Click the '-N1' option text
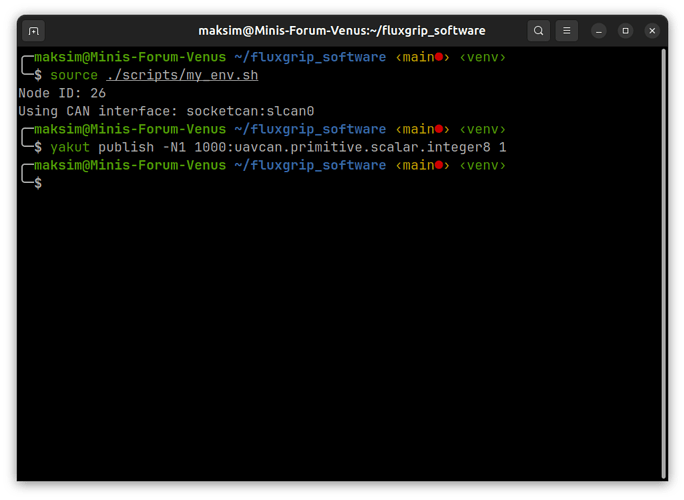Viewport: 684px width, 500px height. coord(174,147)
